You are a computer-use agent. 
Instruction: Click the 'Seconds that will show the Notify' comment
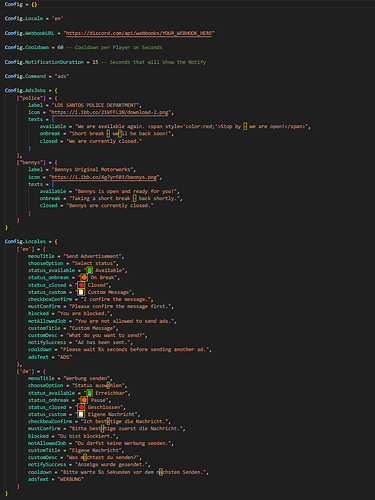(154, 62)
